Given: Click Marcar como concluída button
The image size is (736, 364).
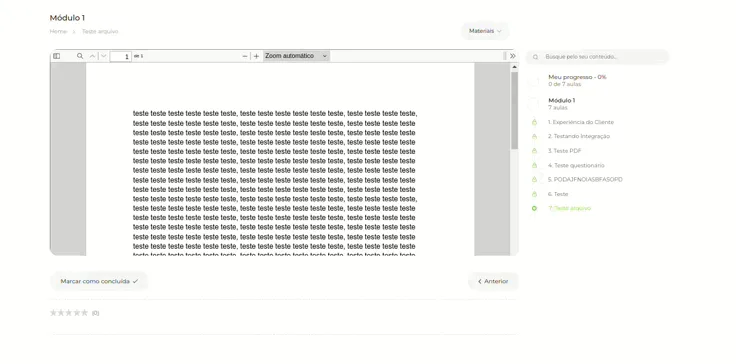Looking at the screenshot, I should [99, 281].
